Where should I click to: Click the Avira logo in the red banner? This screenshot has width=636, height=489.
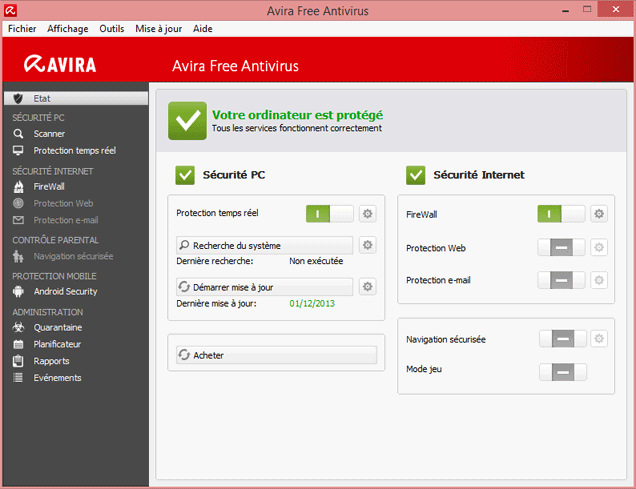61,65
